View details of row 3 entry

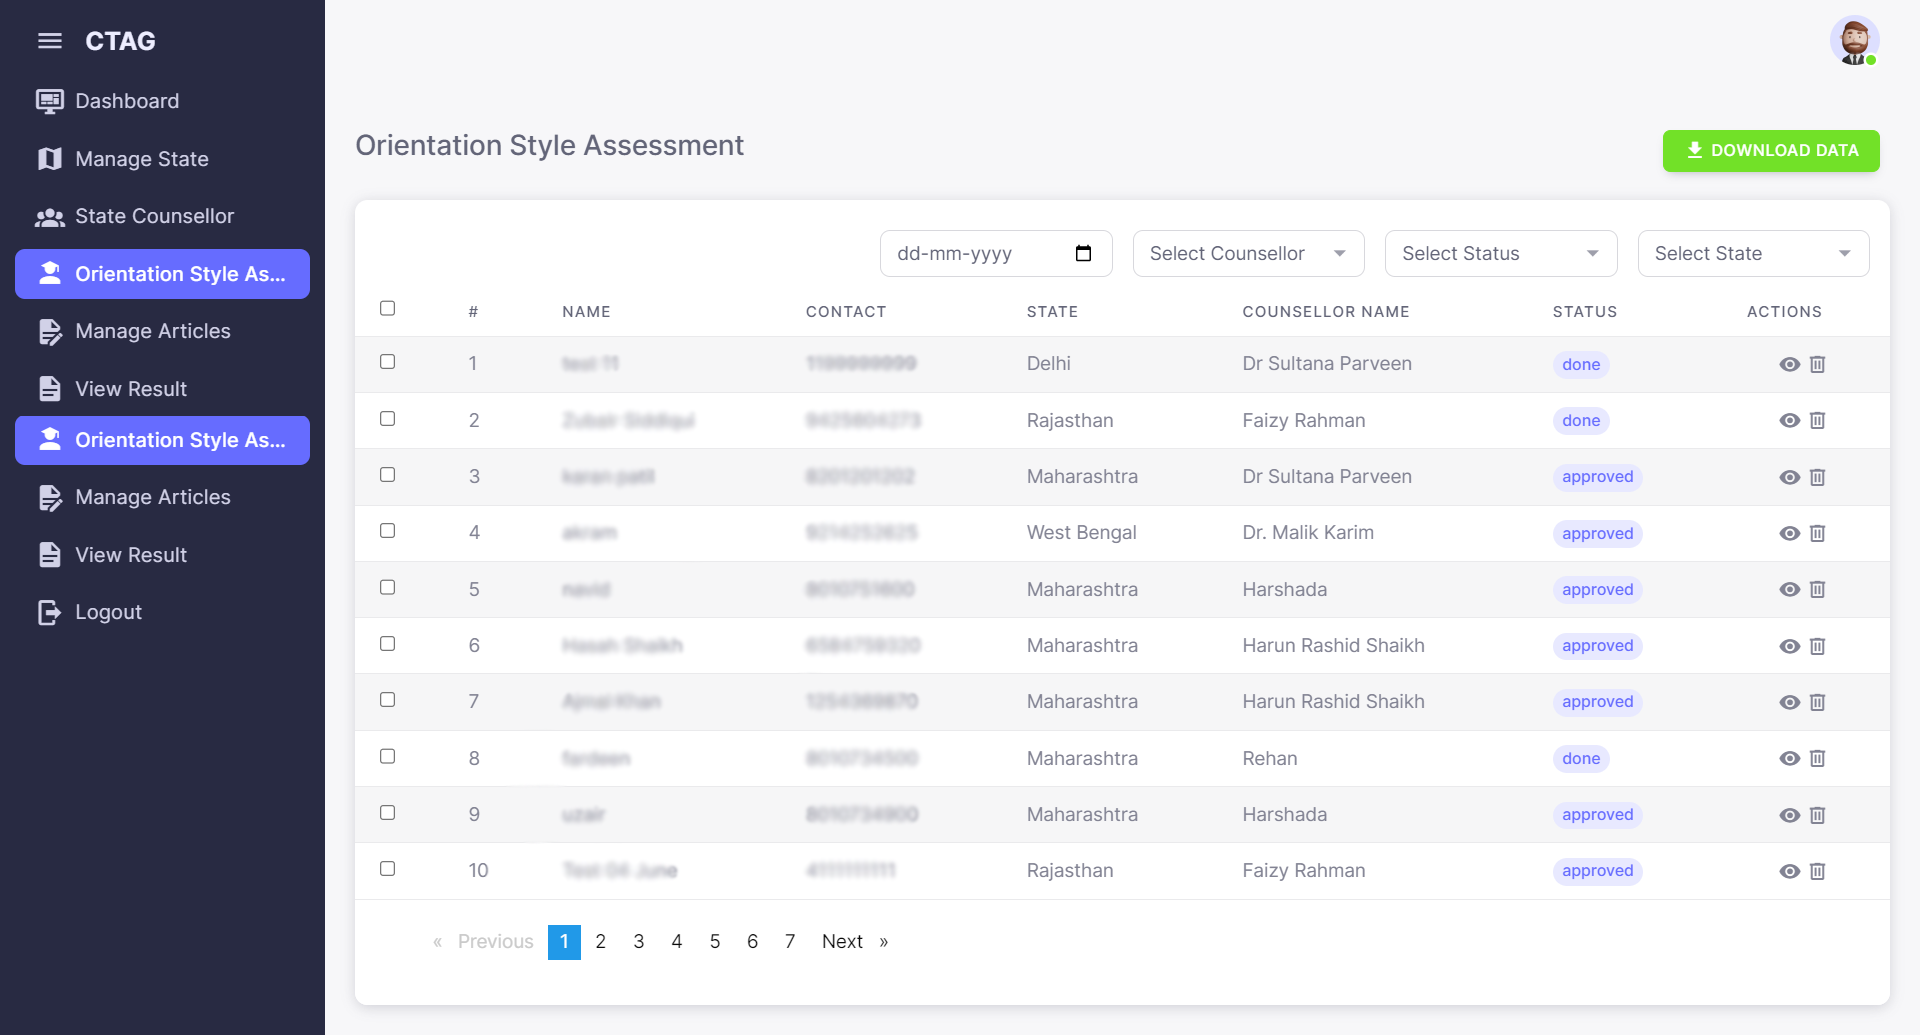click(x=1790, y=478)
